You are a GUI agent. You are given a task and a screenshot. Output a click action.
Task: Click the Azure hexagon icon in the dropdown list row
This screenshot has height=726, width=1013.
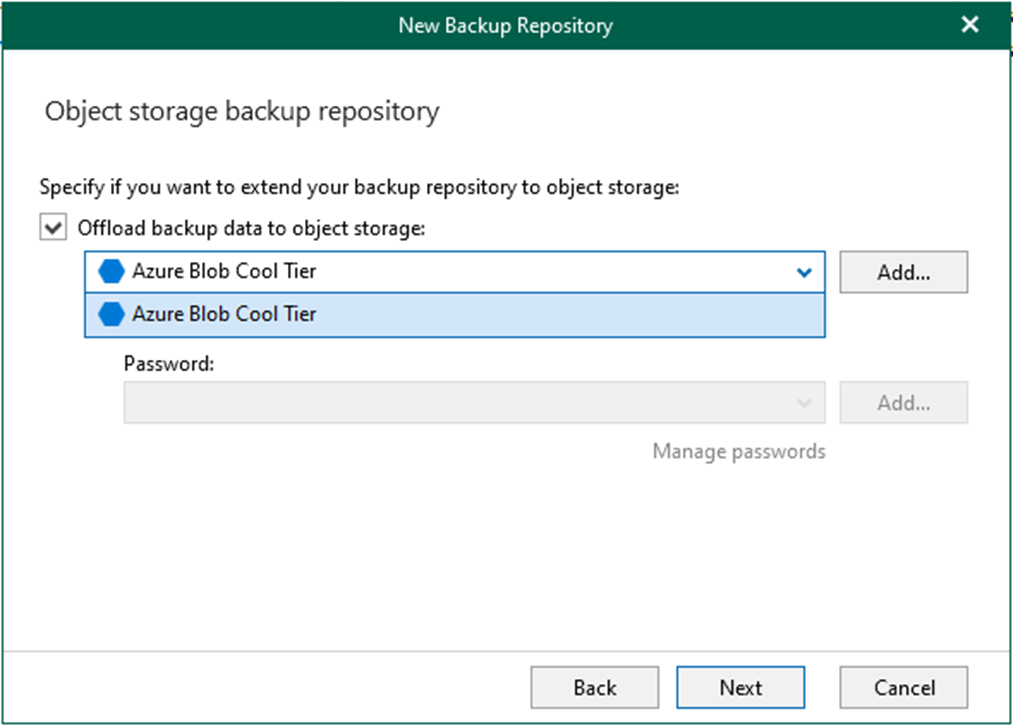(x=111, y=315)
